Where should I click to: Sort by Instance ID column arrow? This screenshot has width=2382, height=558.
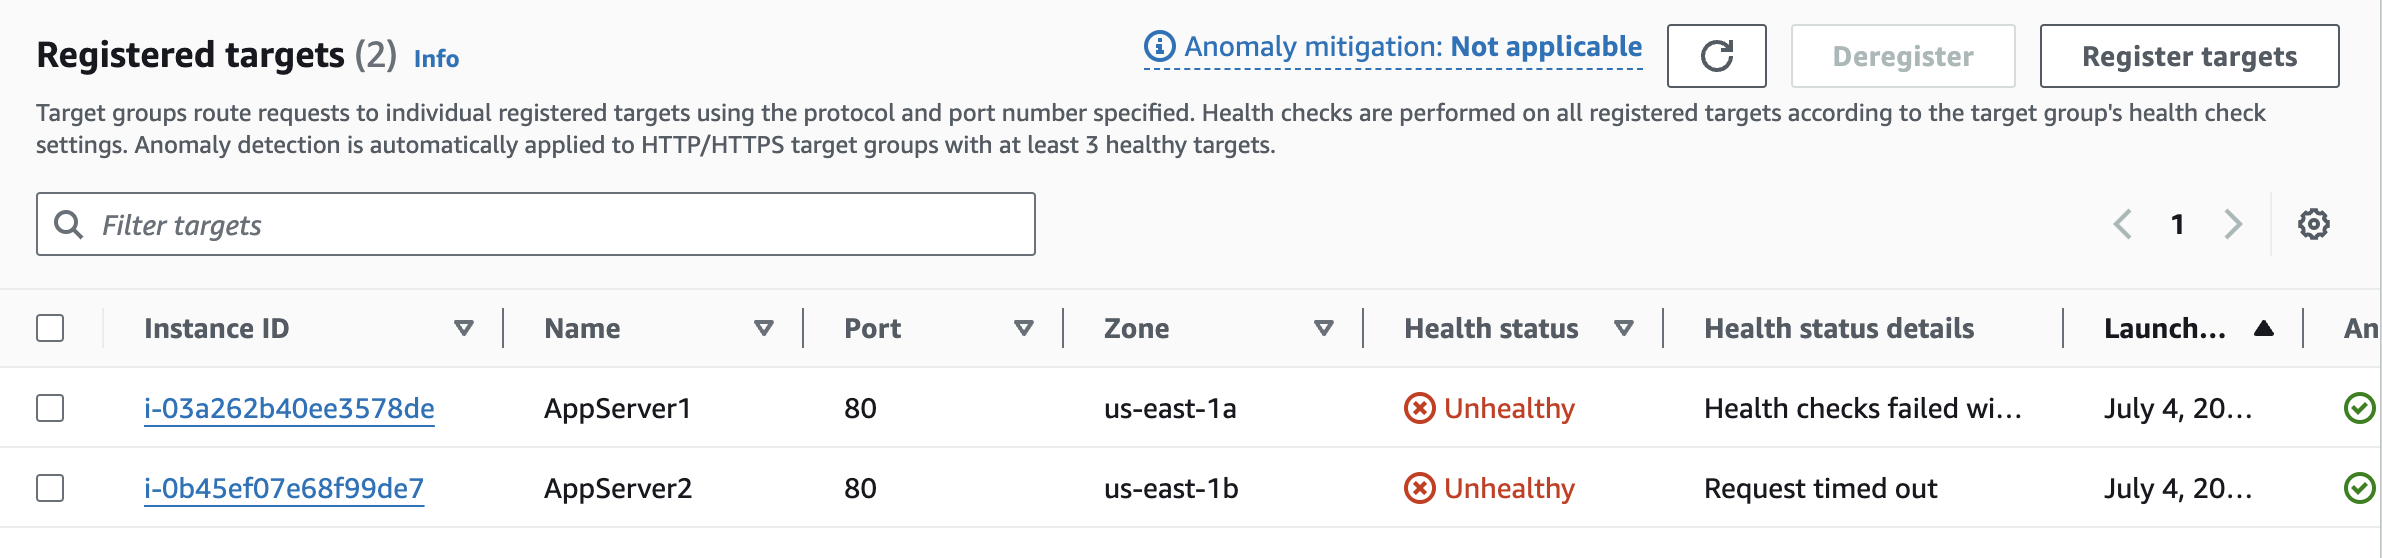click(x=463, y=328)
